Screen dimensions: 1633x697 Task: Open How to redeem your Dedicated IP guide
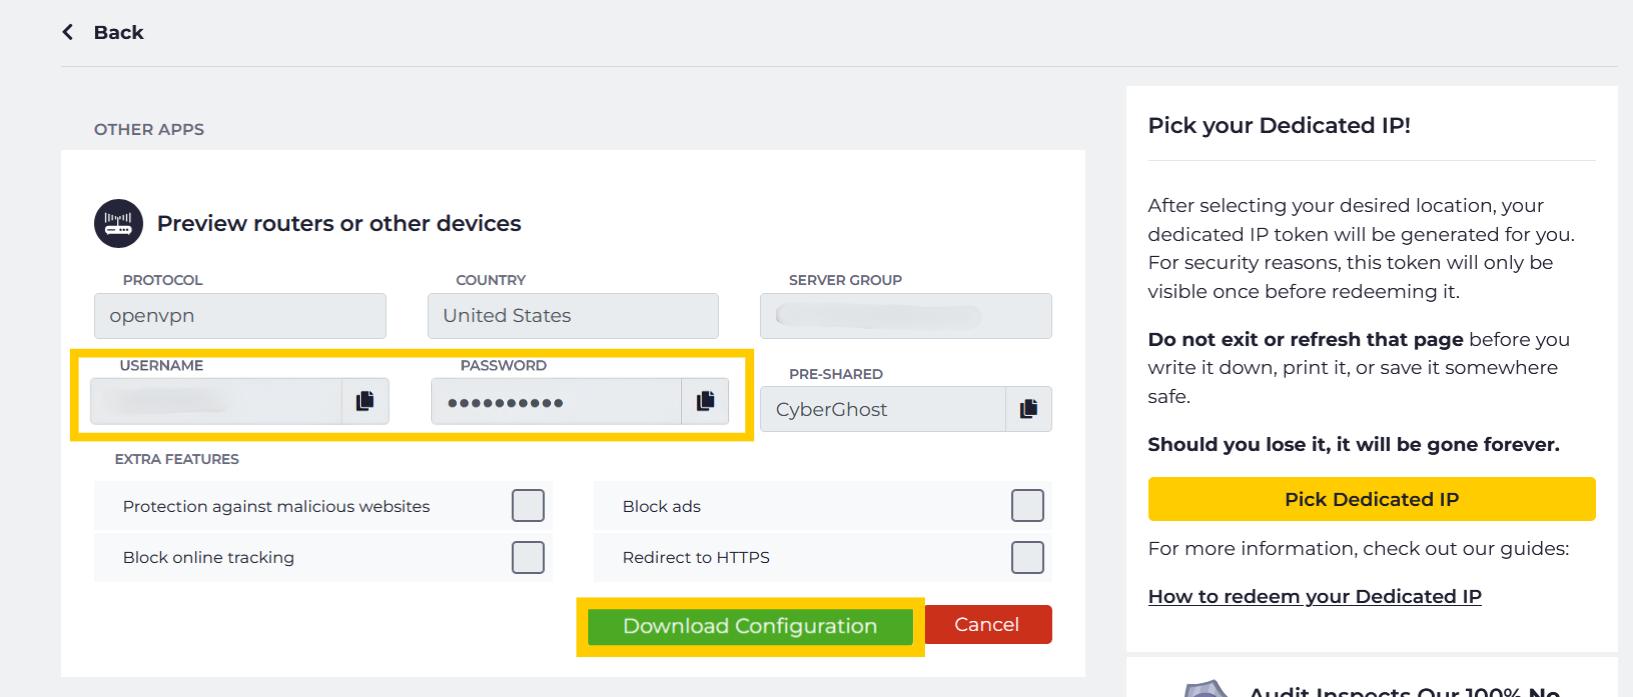click(1314, 597)
